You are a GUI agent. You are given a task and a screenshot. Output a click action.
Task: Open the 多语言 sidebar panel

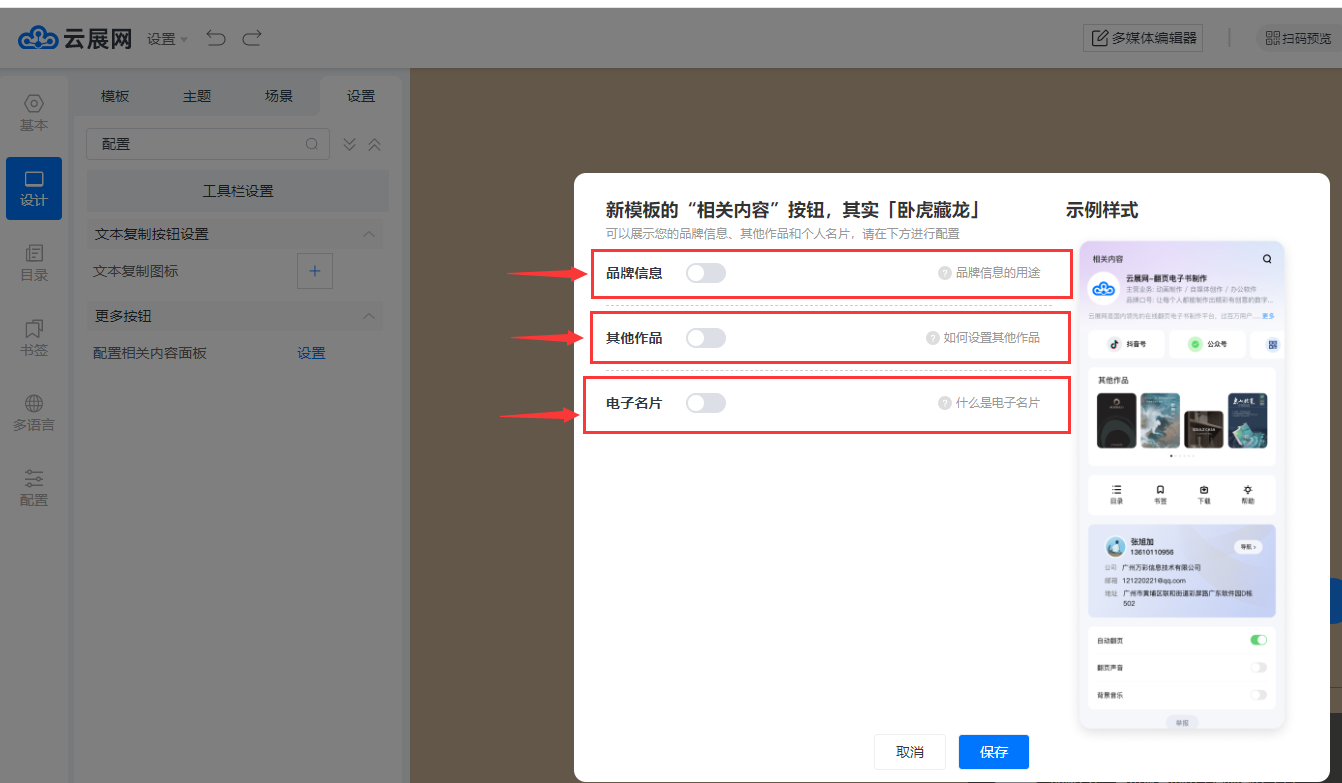coord(34,413)
